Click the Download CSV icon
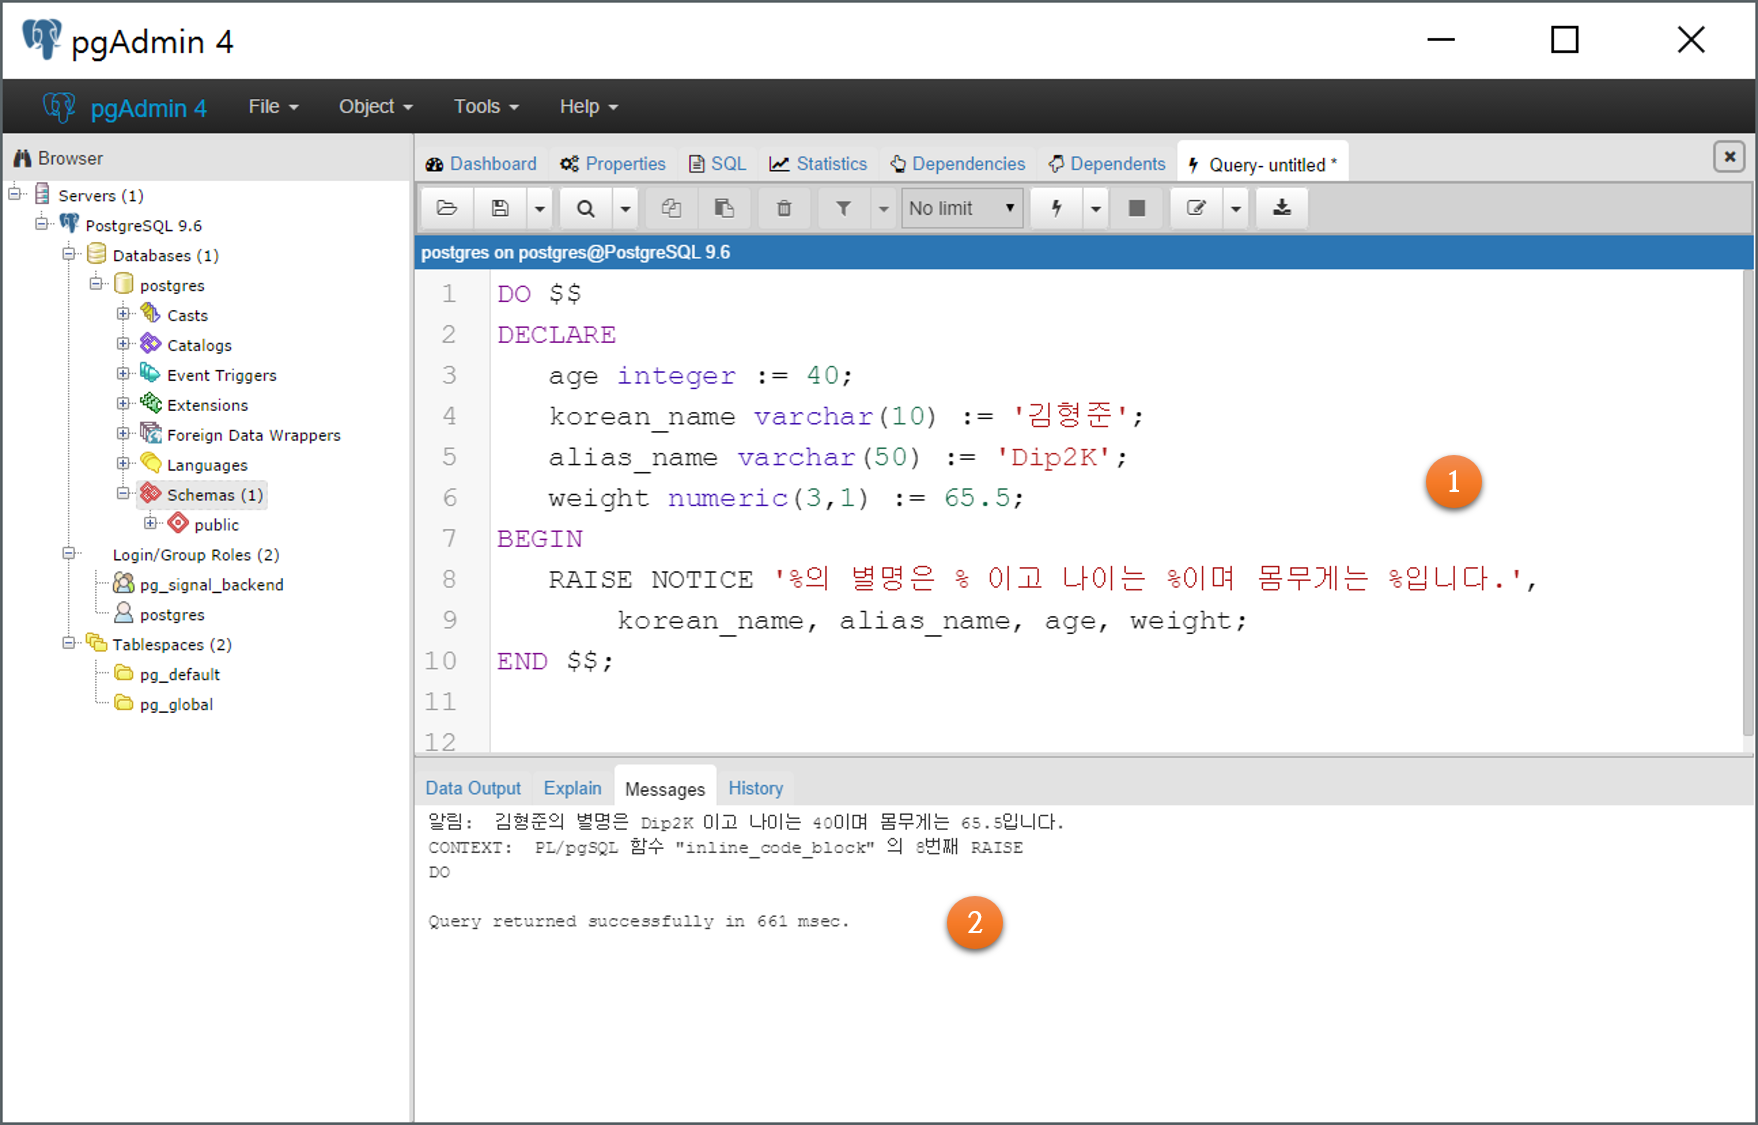This screenshot has width=1758, height=1125. 1282,208
